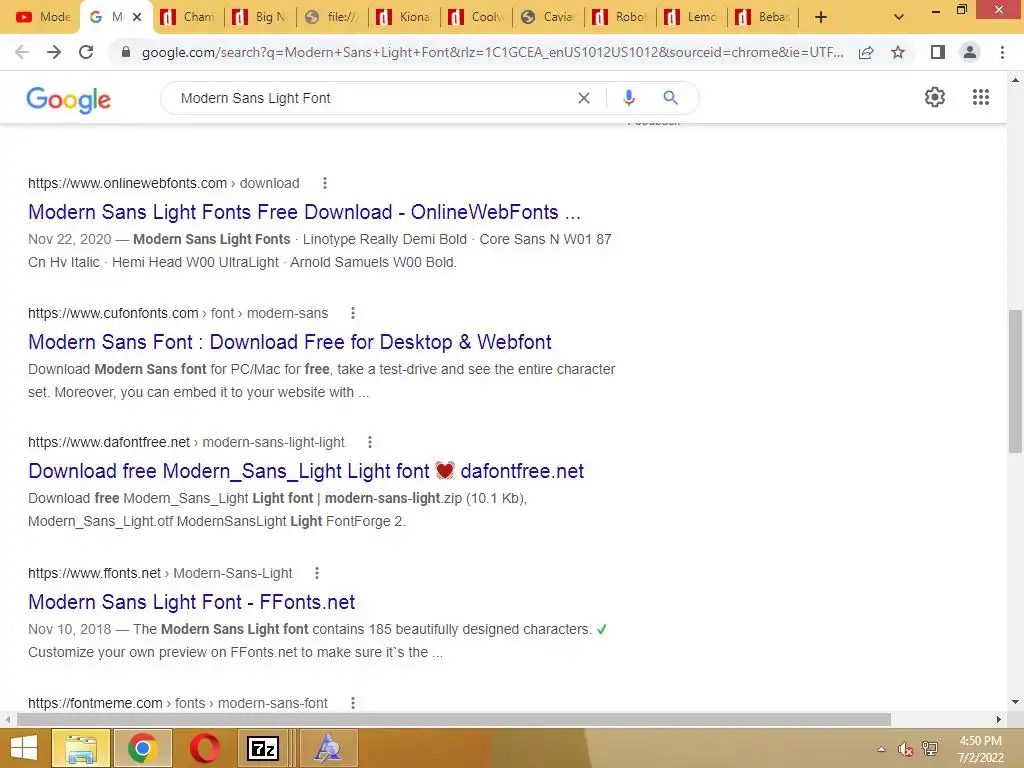Click the scroll right arrow at bottom
Viewport: 1024px width, 768px height.
pos(999,719)
